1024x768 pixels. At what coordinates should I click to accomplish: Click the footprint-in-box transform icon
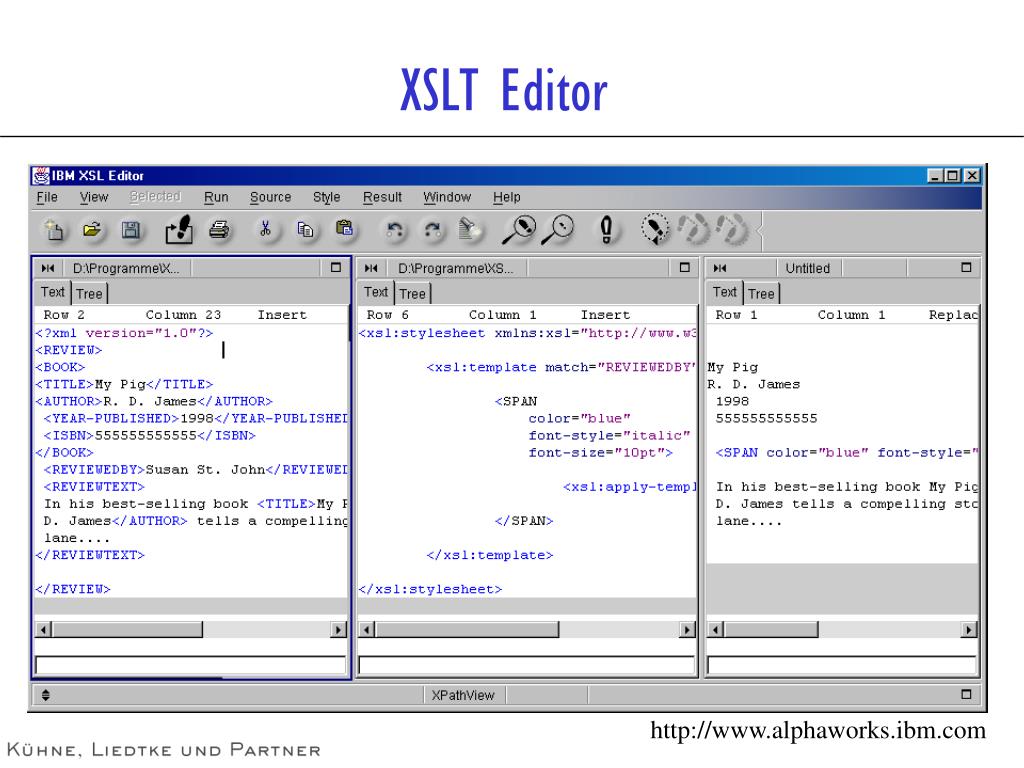pos(178,230)
